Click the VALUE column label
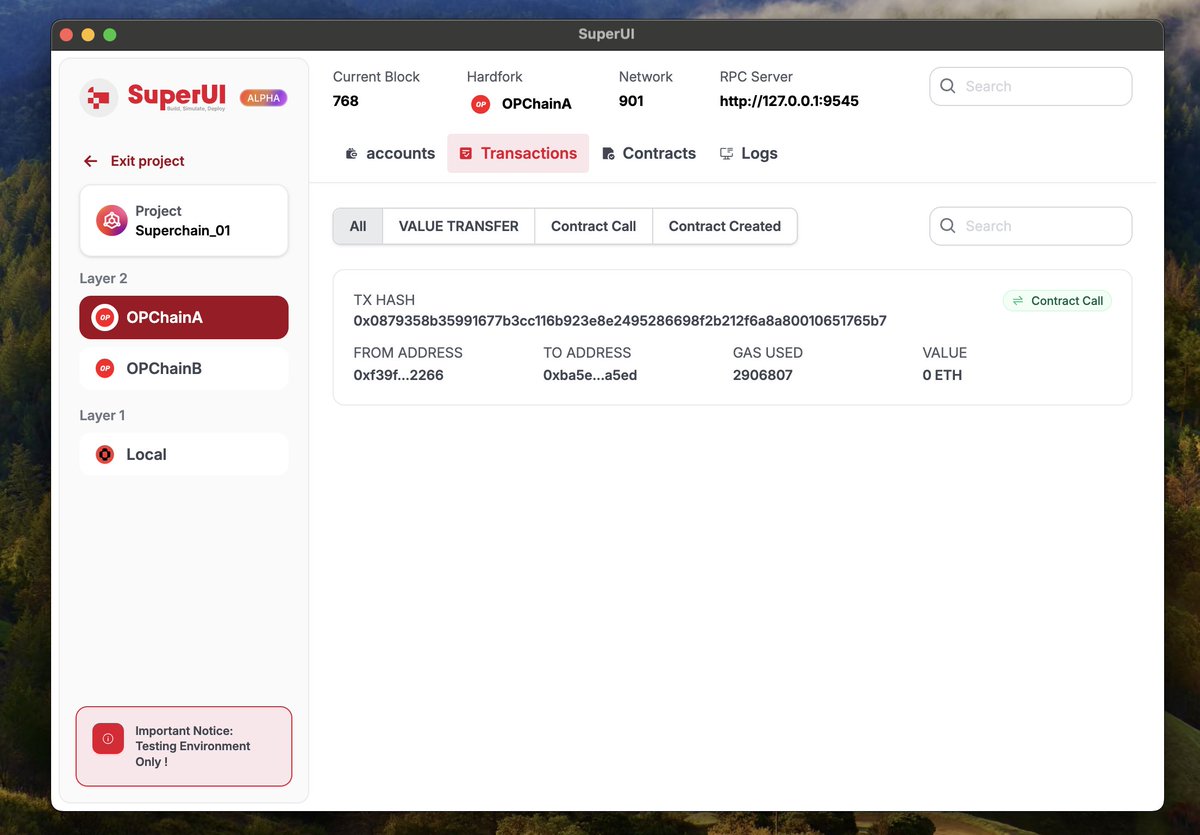This screenshot has width=1200, height=835. pos(945,353)
